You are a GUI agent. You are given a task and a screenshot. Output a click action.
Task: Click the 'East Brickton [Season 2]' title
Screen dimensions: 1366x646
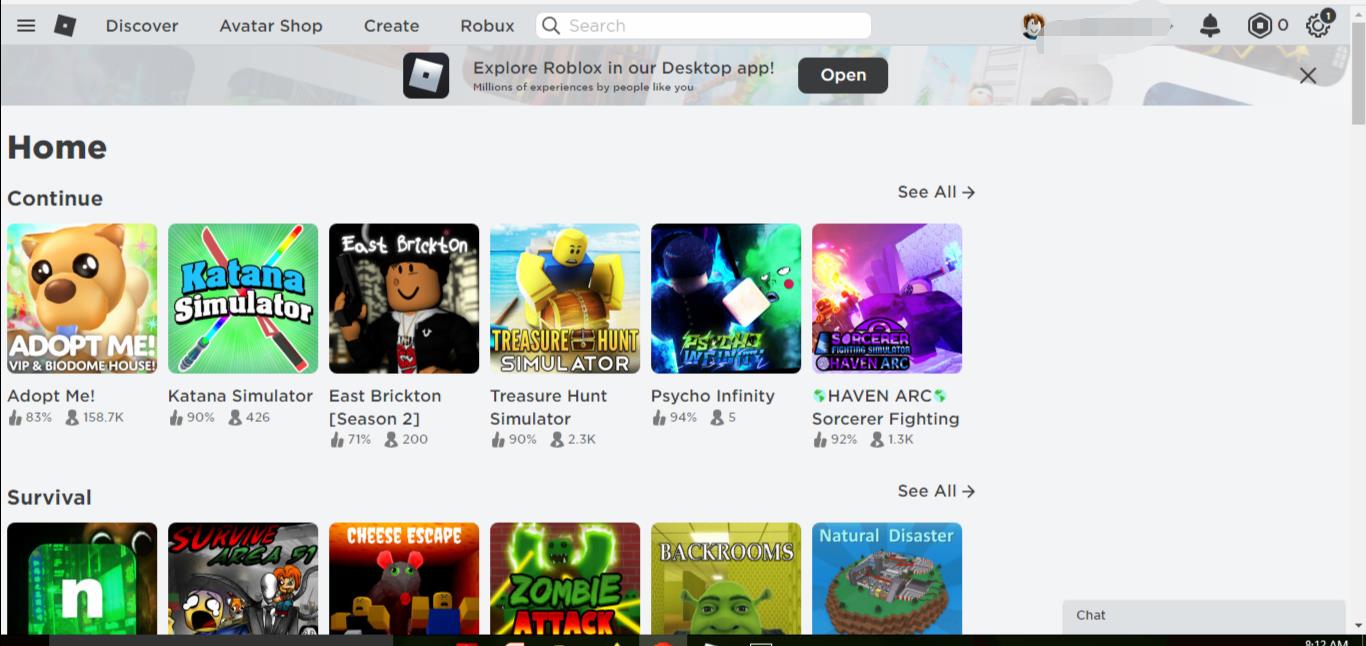pos(385,407)
